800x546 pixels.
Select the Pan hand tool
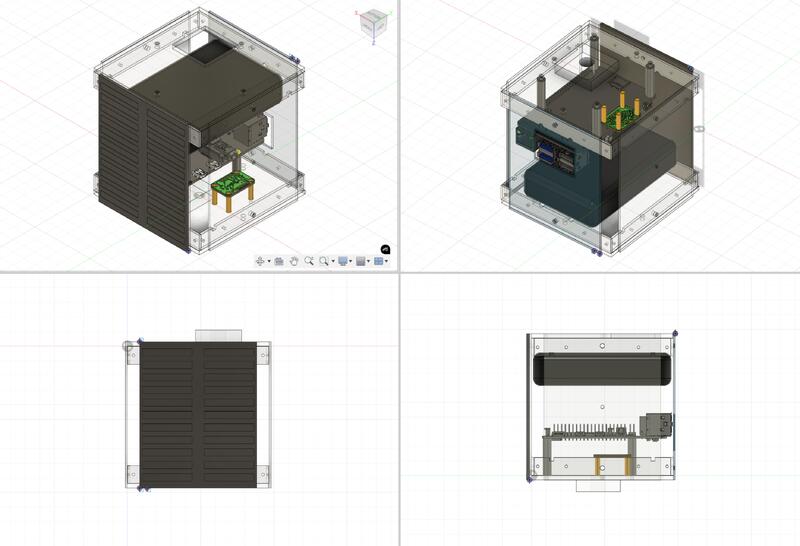pyautogui.click(x=294, y=261)
